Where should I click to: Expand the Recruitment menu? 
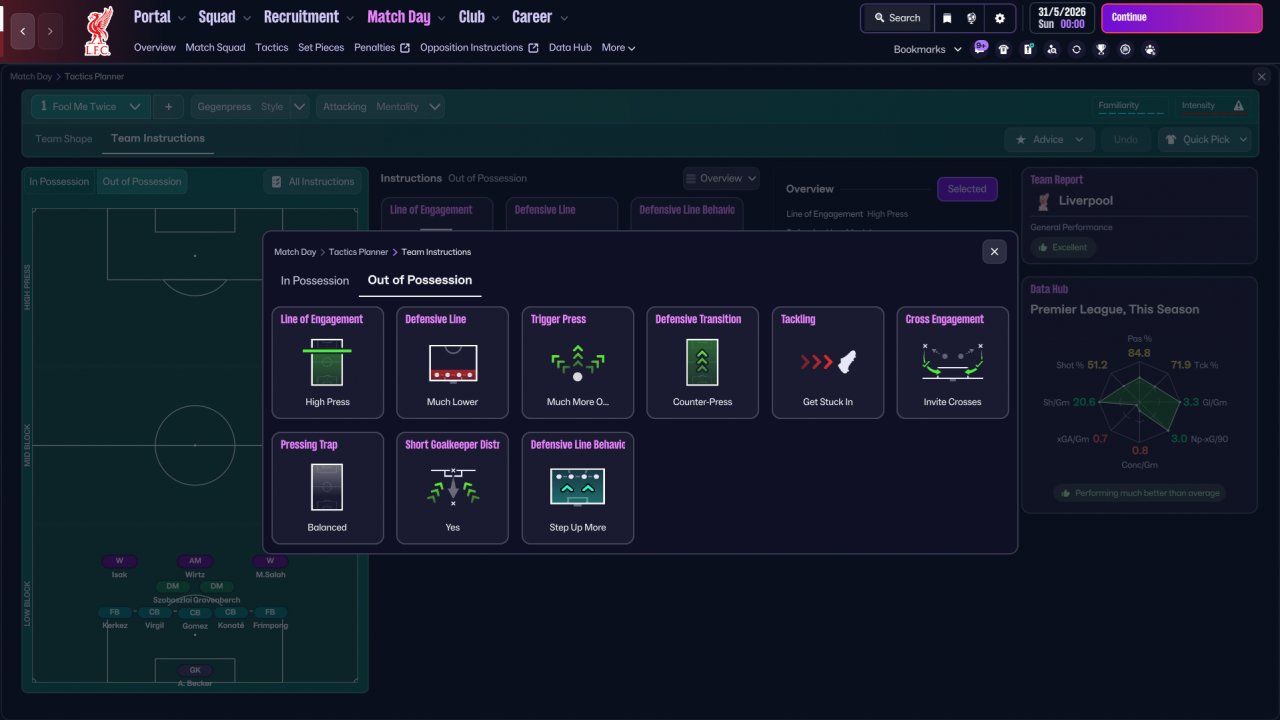point(309,17)
